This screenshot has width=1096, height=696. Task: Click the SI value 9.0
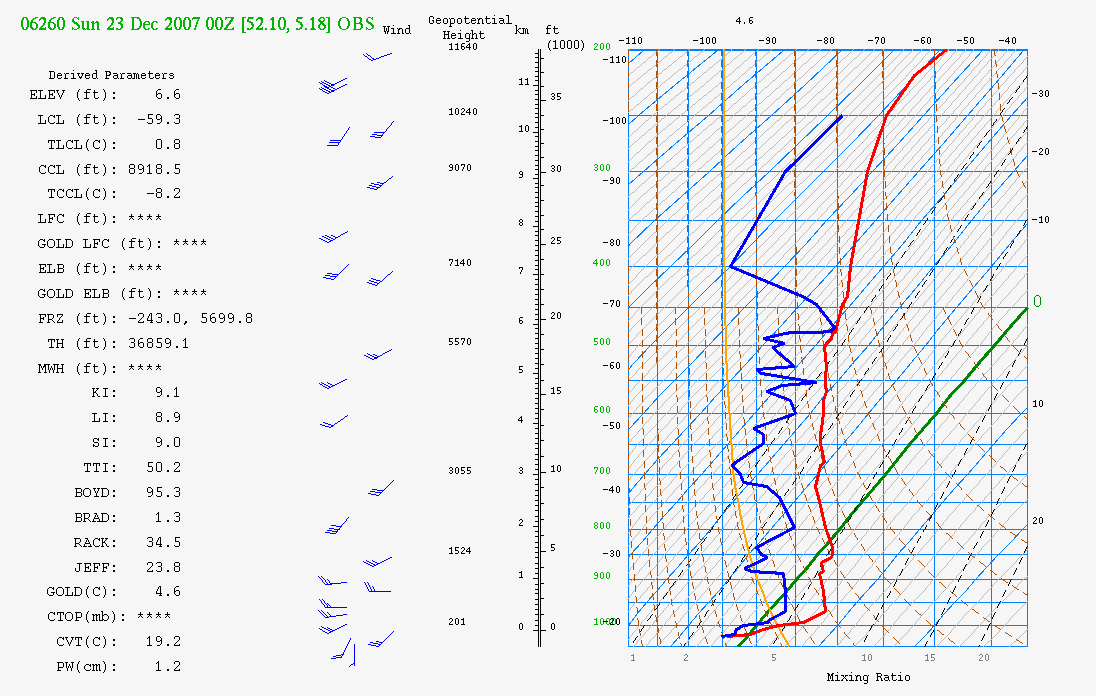click(x=168, y=443)
